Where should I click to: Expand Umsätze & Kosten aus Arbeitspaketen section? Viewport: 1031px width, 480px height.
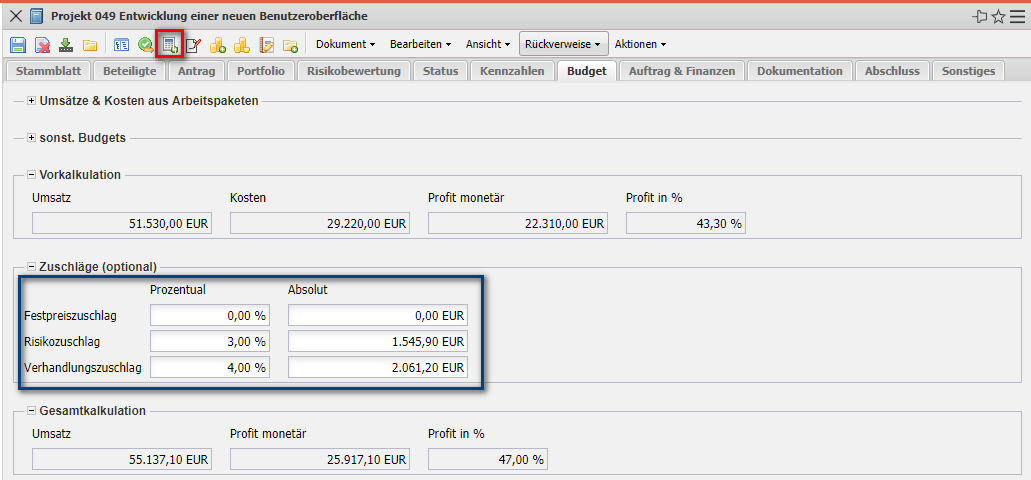click(32, 101)
